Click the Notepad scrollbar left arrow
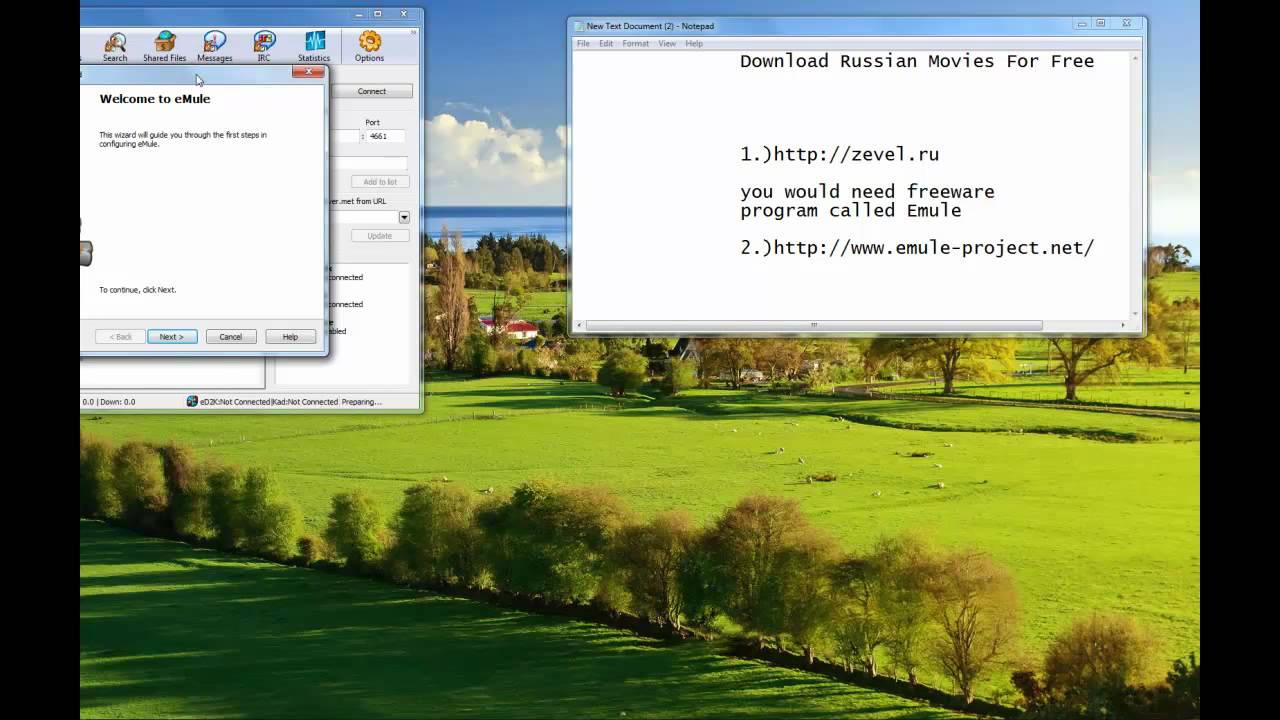 coord(579,325)
